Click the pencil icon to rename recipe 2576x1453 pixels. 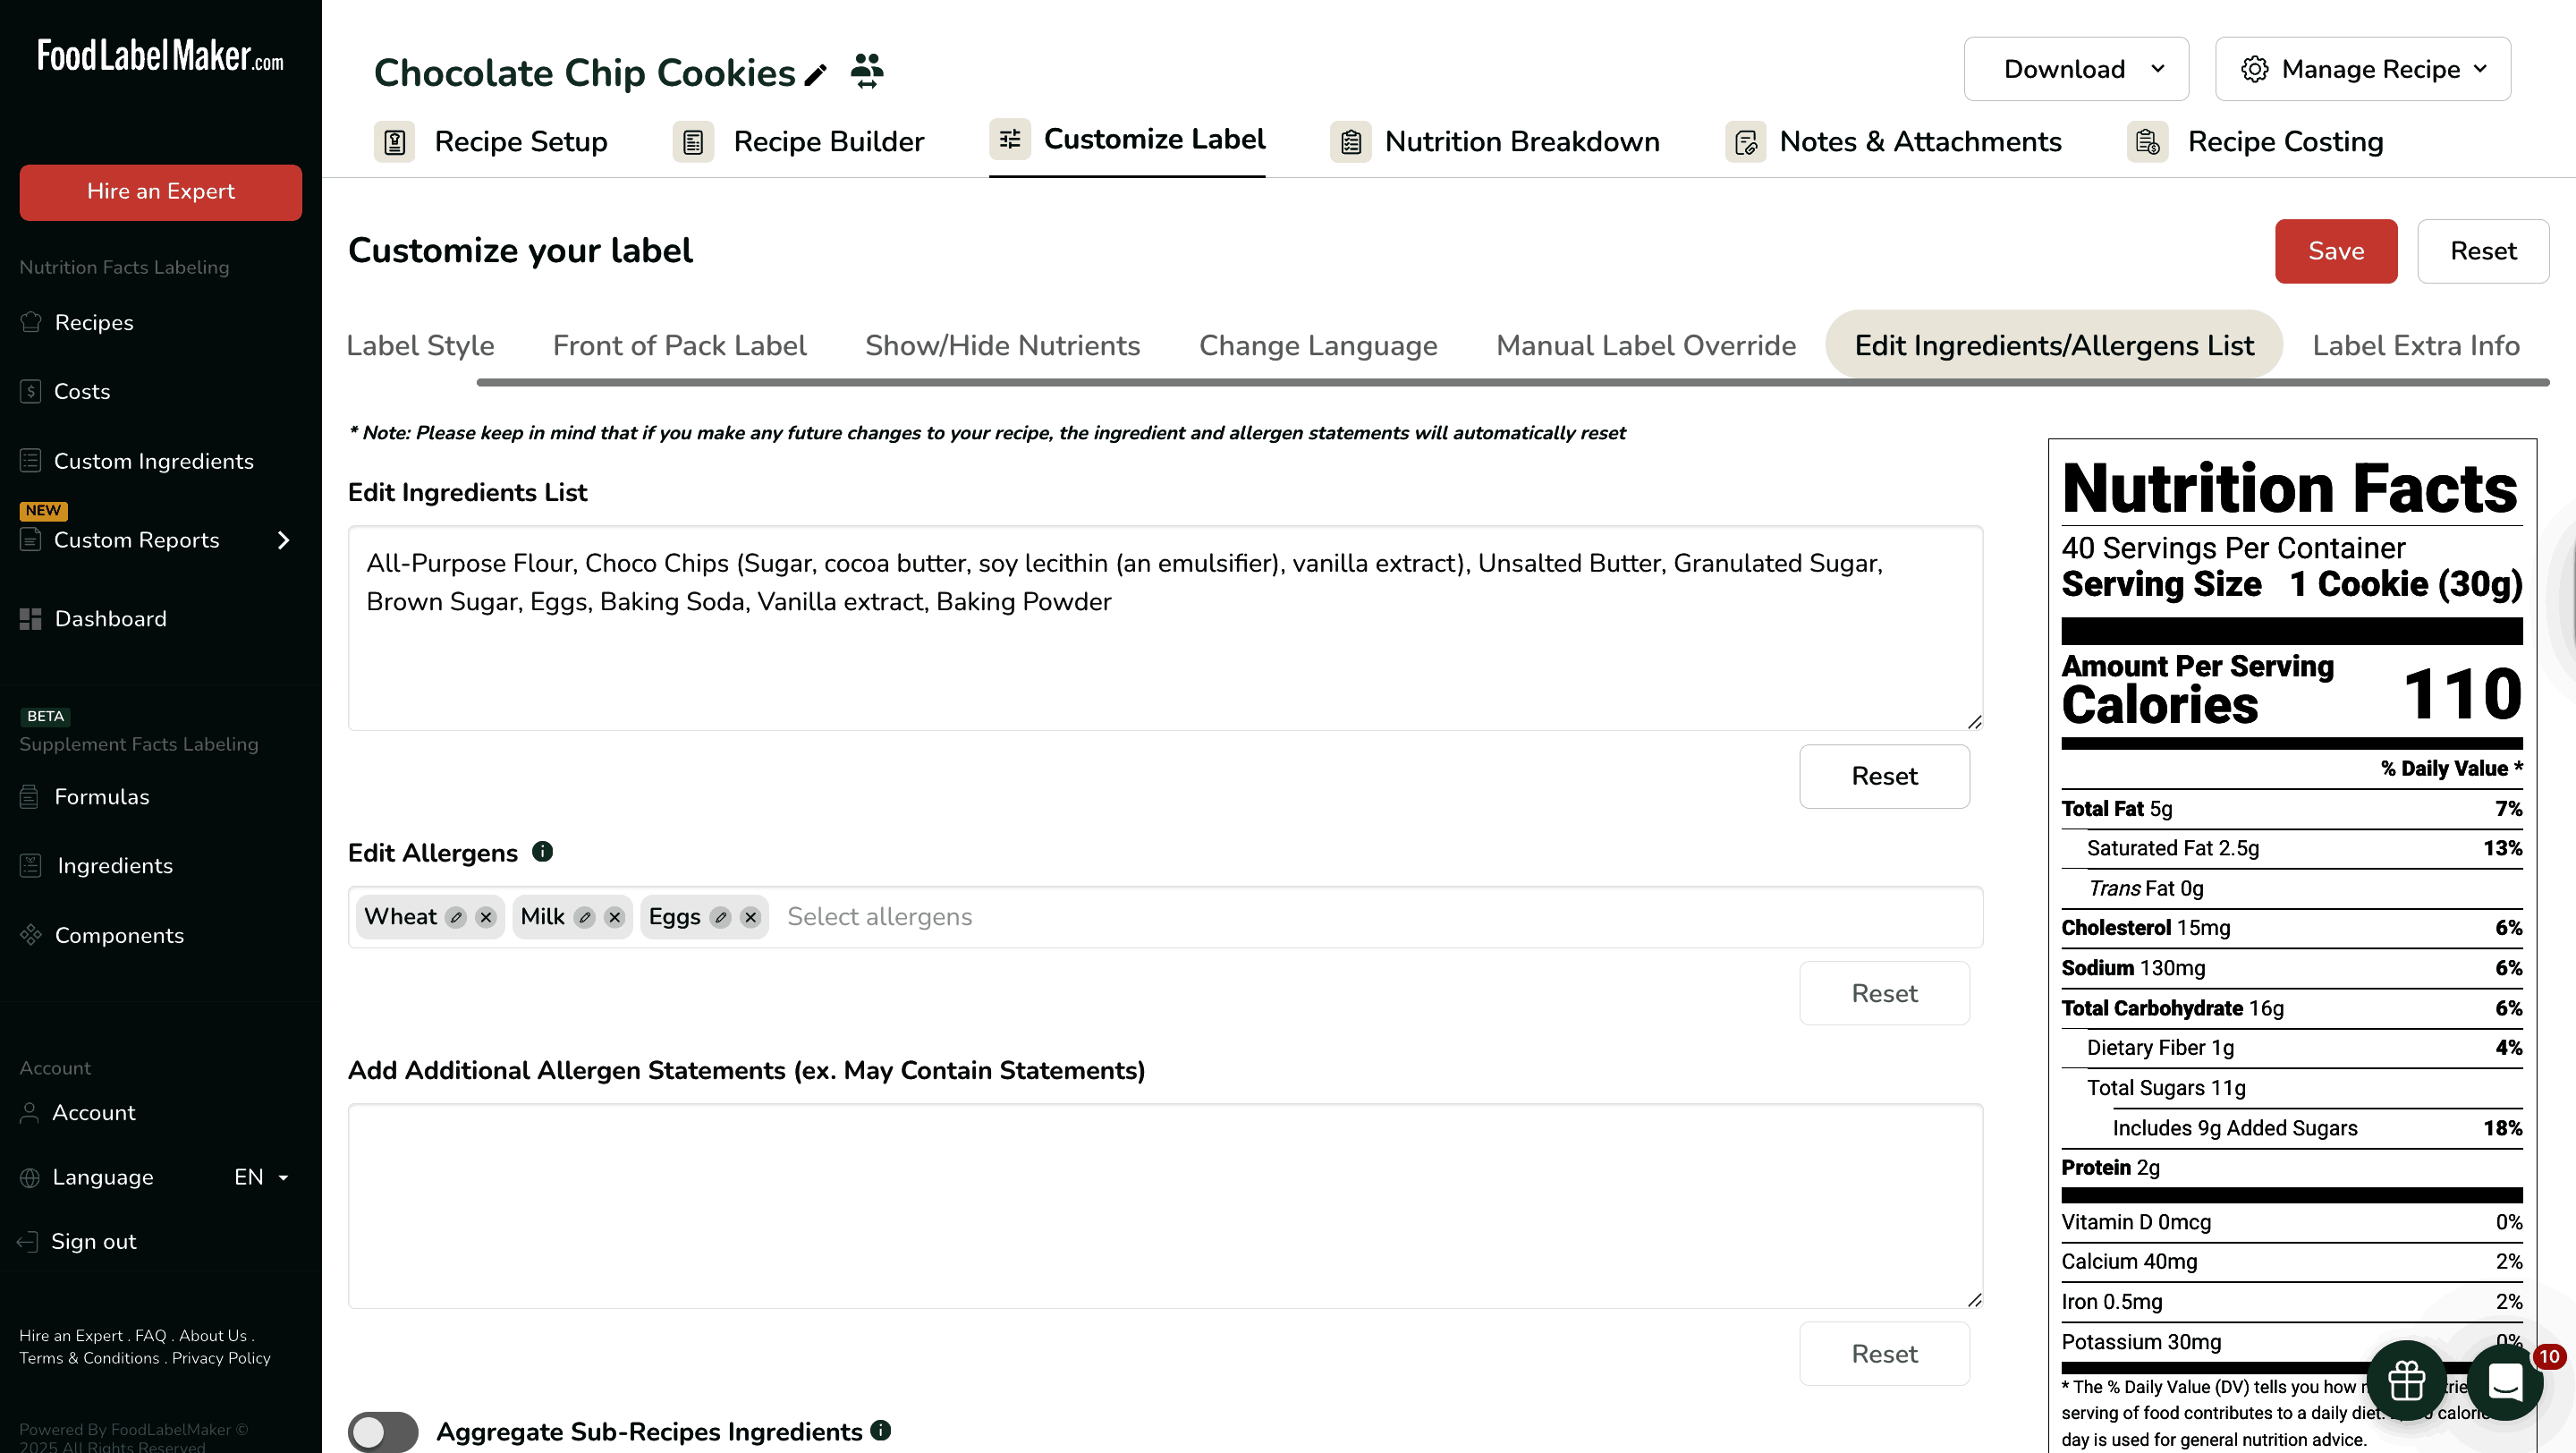pos(816,75)
